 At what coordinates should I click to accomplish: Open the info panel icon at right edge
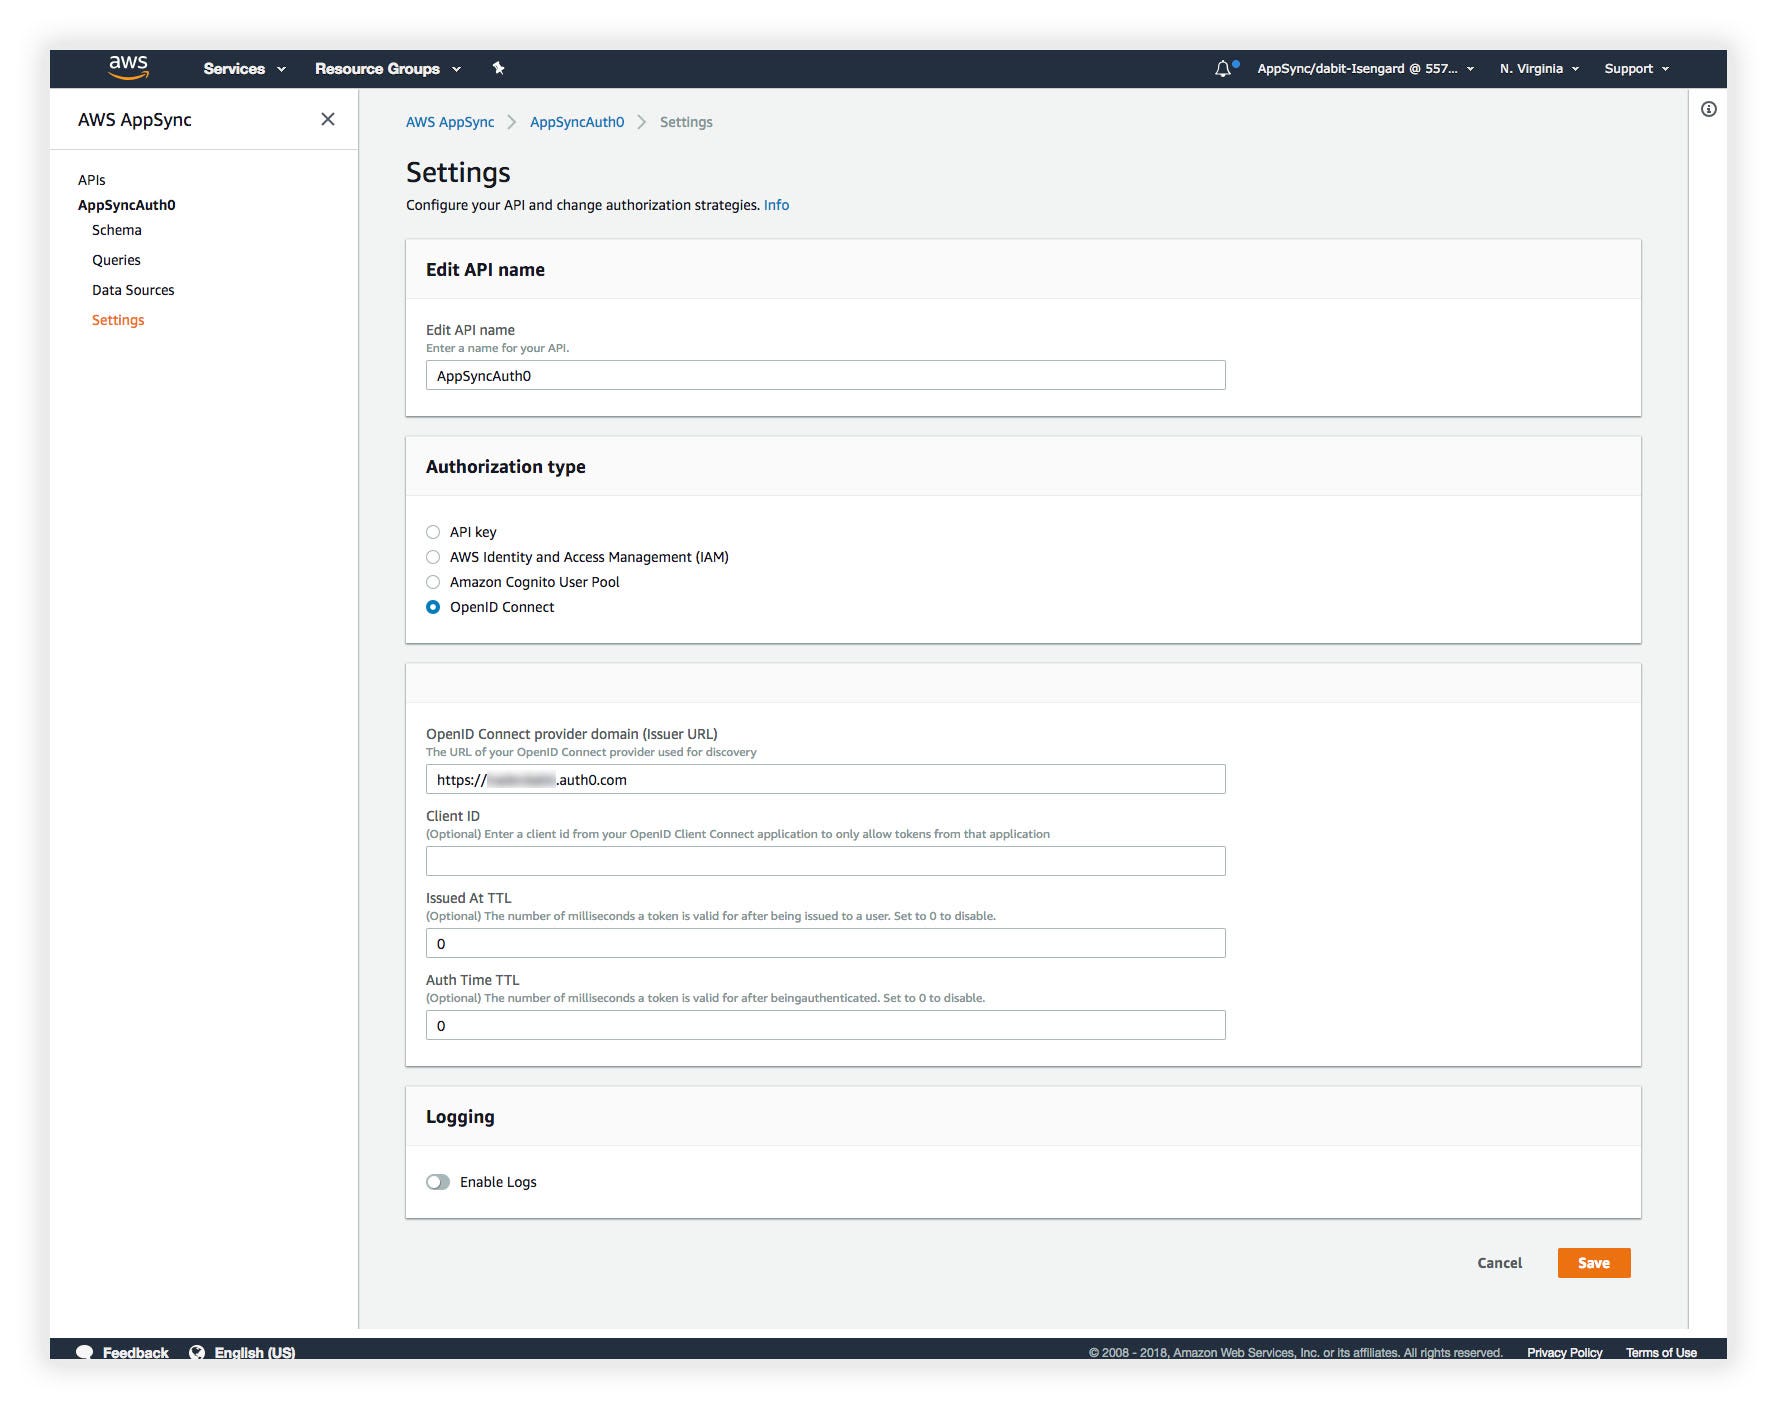click(x=1708, y=109)
